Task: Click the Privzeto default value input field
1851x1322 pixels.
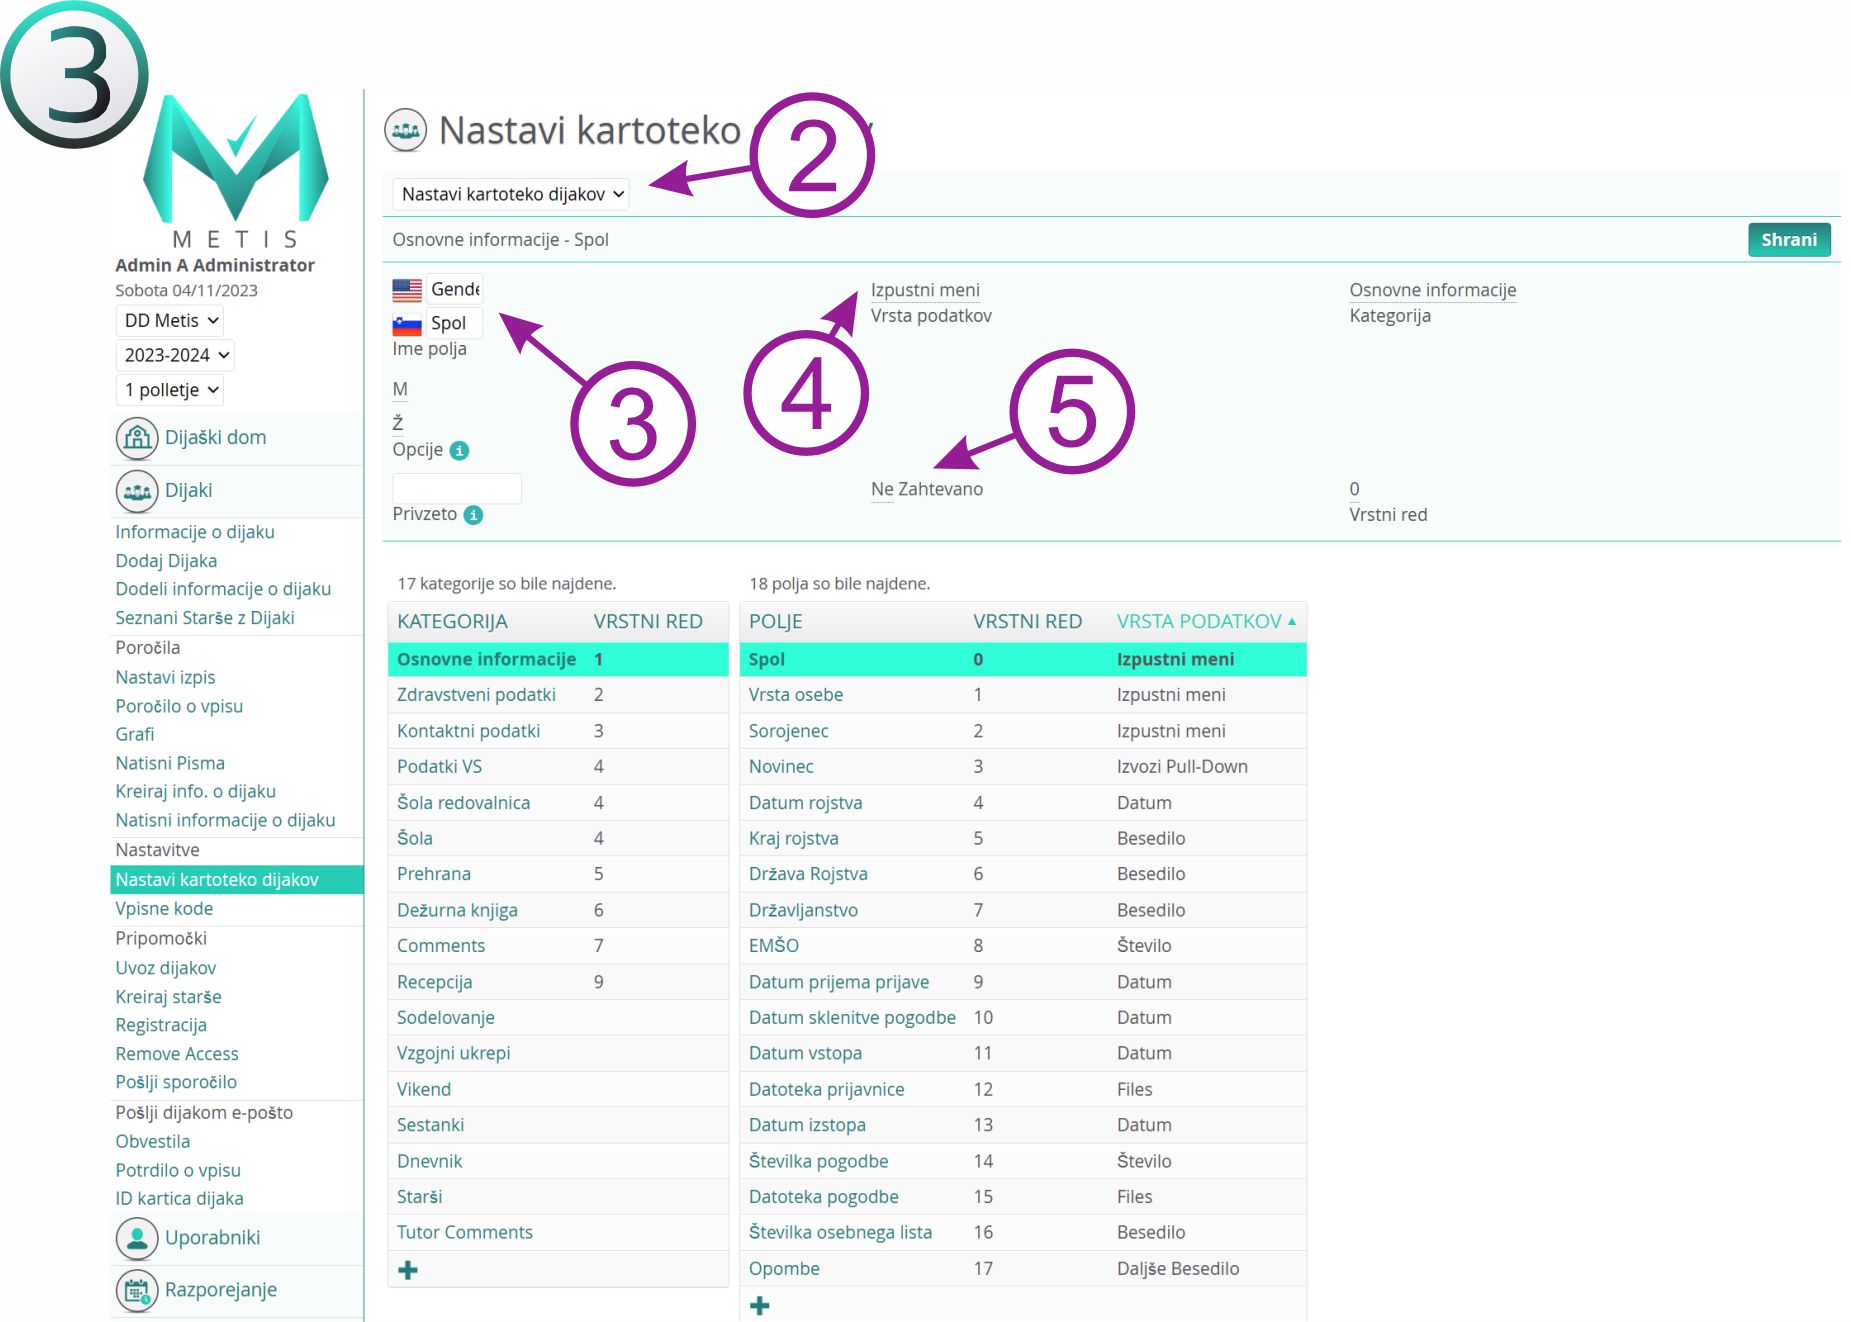Action: [x=457, y=489]
